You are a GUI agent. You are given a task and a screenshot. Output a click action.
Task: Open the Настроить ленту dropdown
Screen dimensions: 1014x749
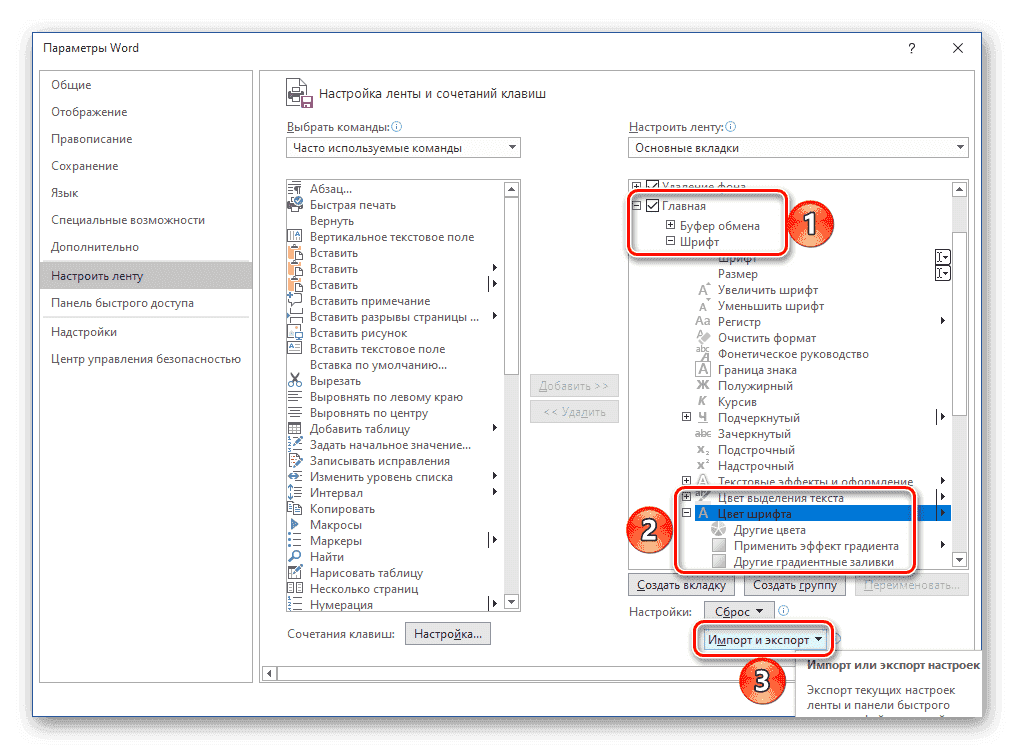(798, 148)
